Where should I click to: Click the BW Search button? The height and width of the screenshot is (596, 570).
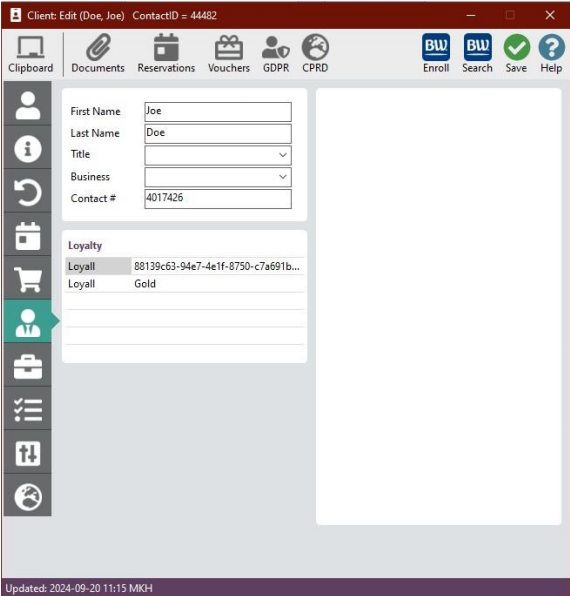[x=477, y=54]
